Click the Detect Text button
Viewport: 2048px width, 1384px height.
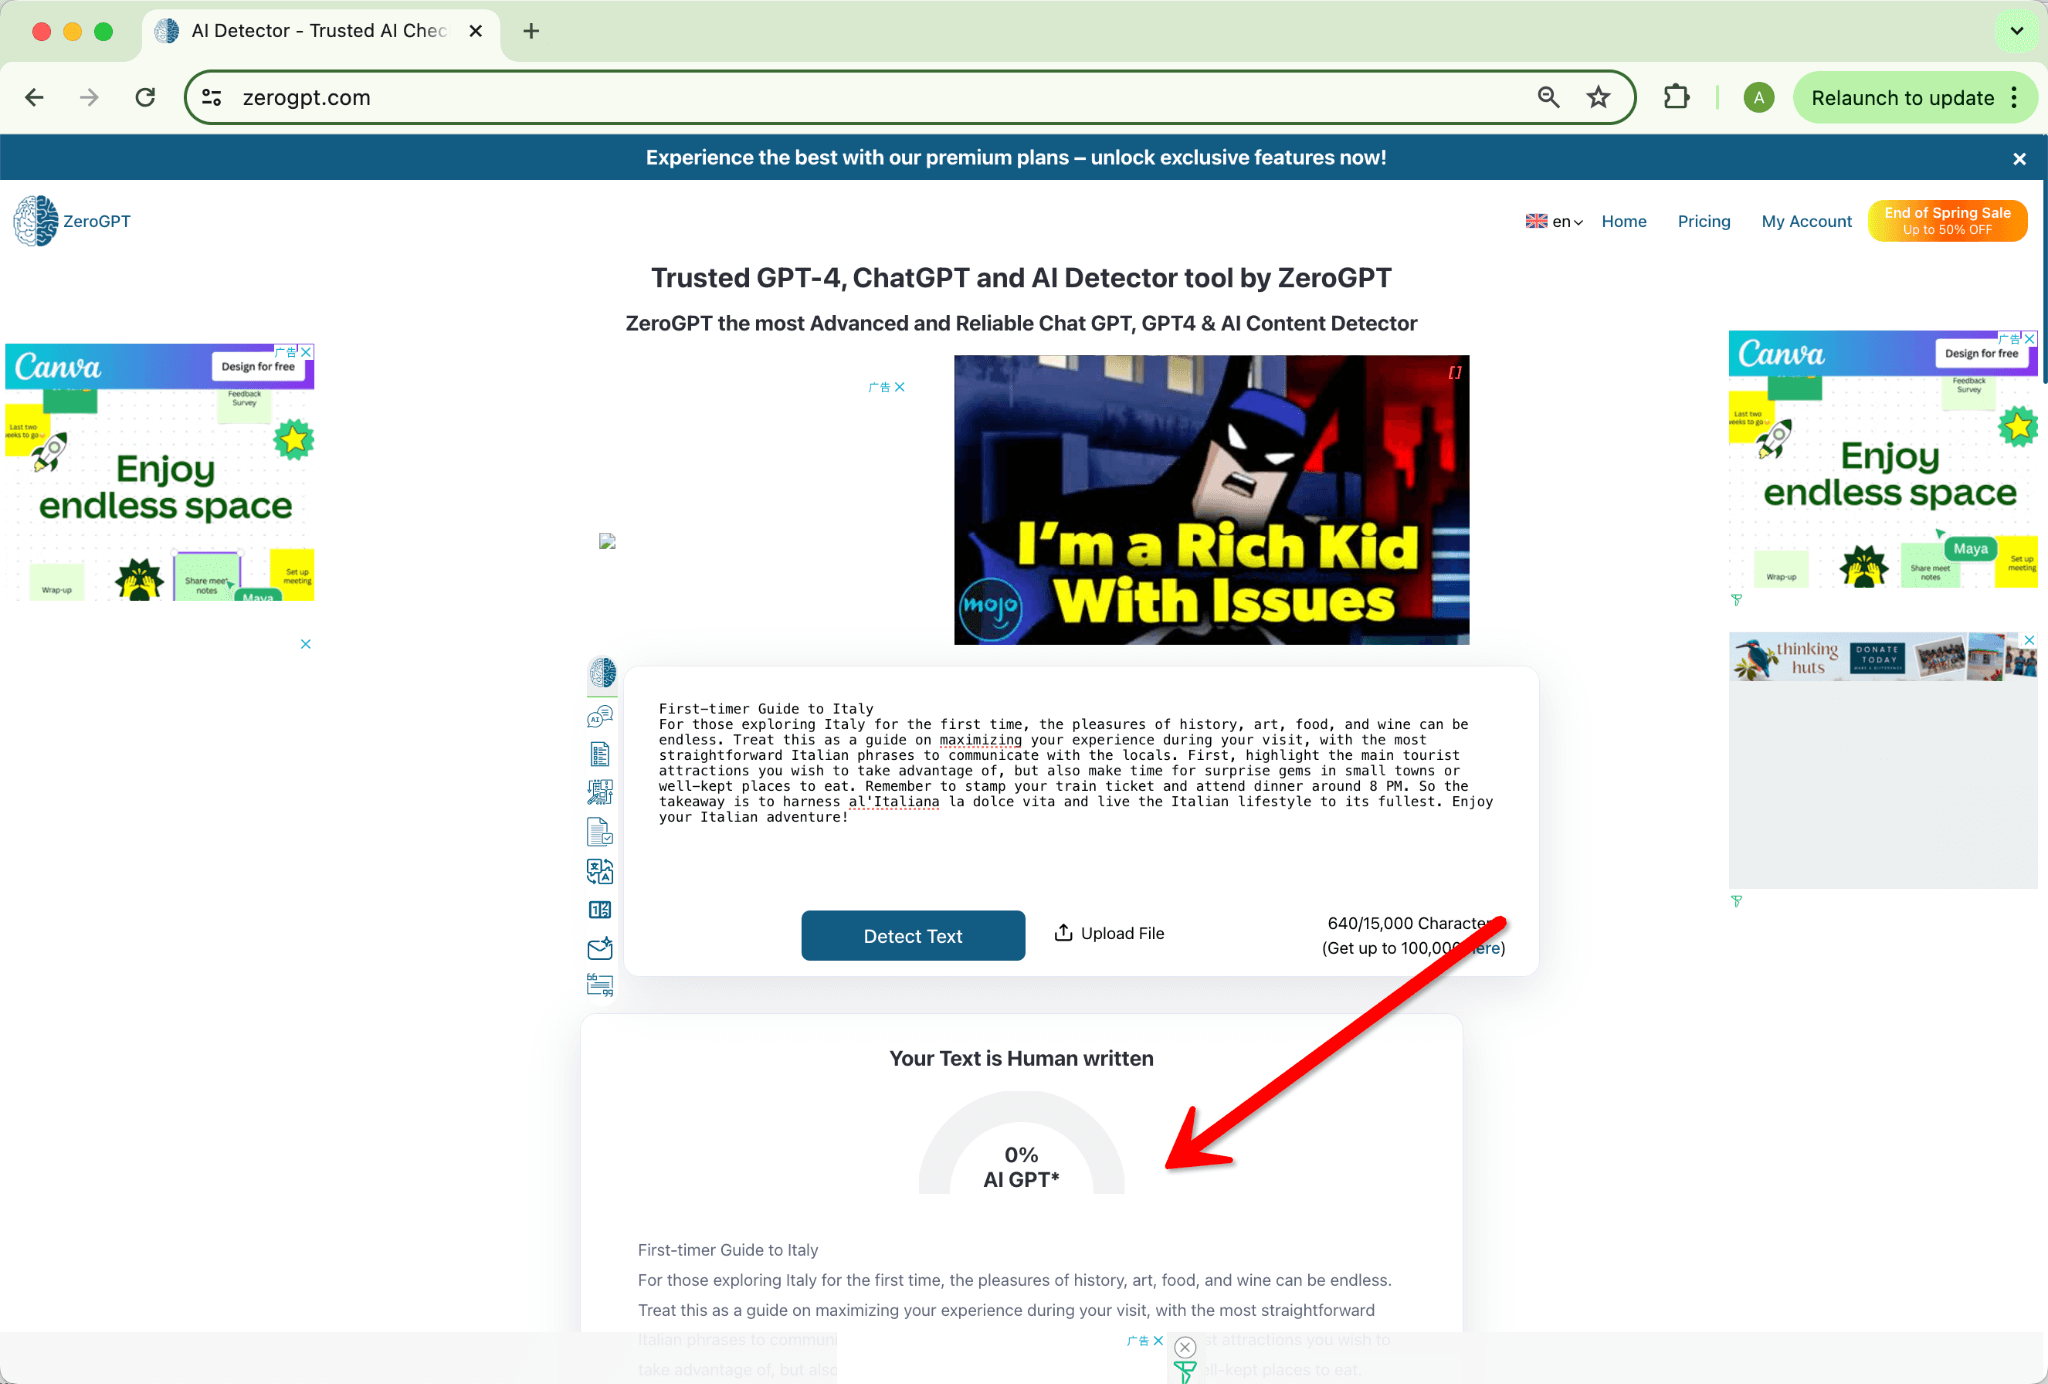pos(913,935)
